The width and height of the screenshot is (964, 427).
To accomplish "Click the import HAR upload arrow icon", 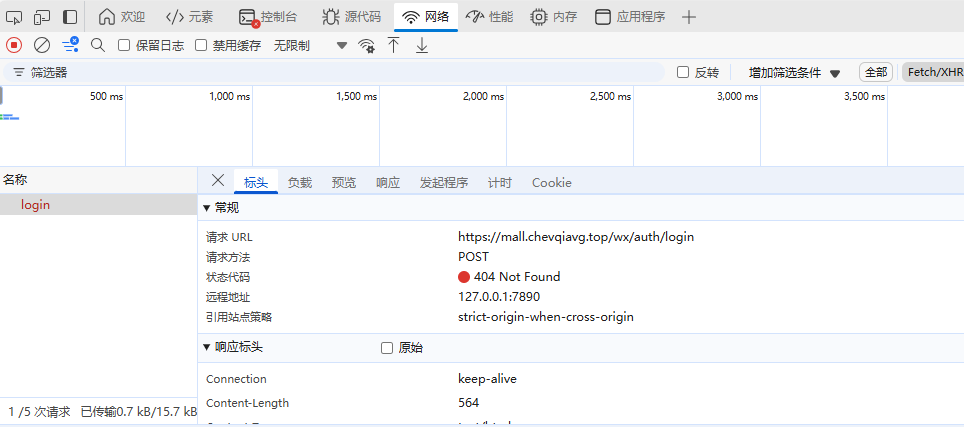I will 394,45.
